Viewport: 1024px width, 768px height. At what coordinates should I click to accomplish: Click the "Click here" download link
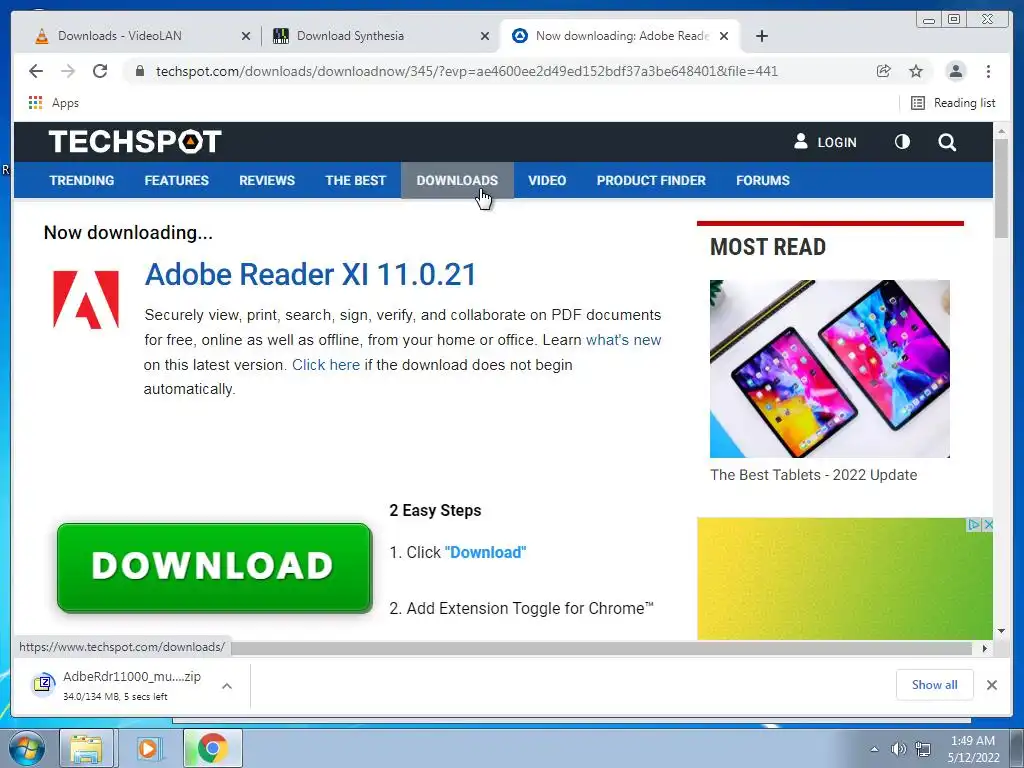coord(326,365)
